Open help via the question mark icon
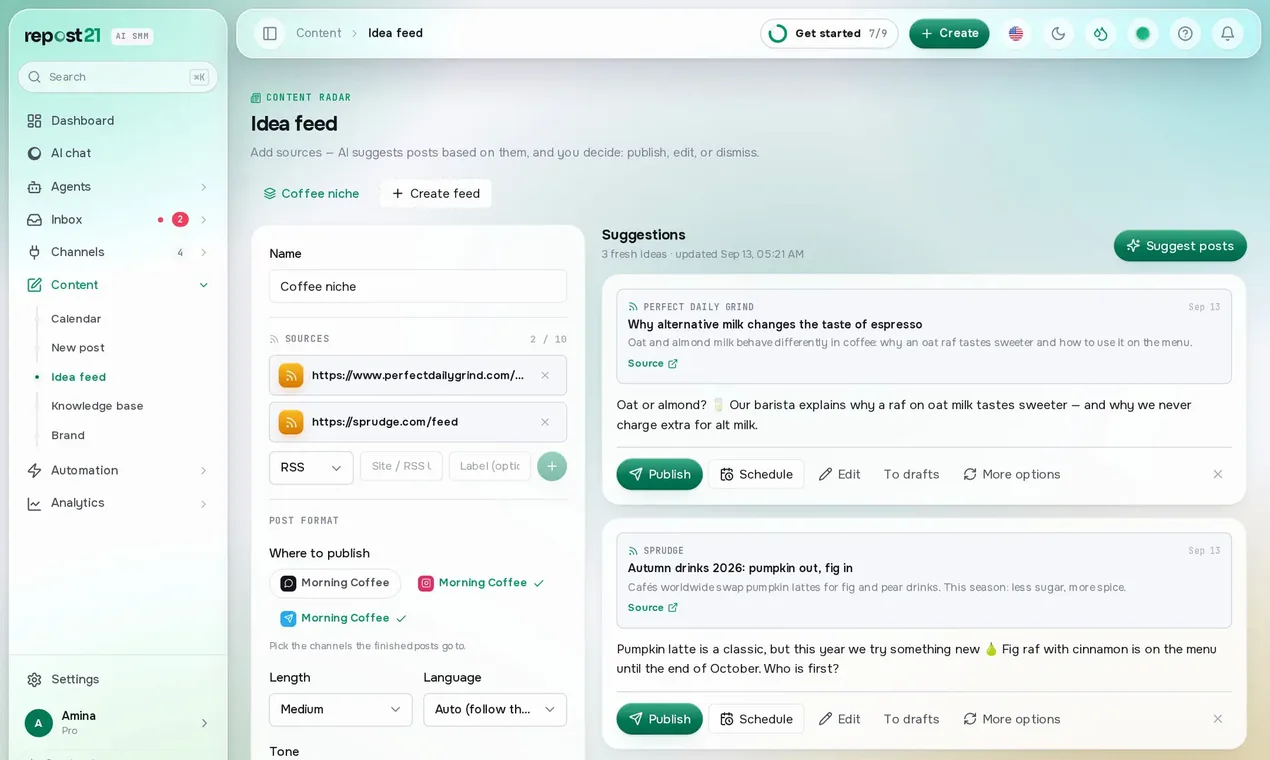Viewport: 1270px width, 760px height. (x=1185, y=33)
